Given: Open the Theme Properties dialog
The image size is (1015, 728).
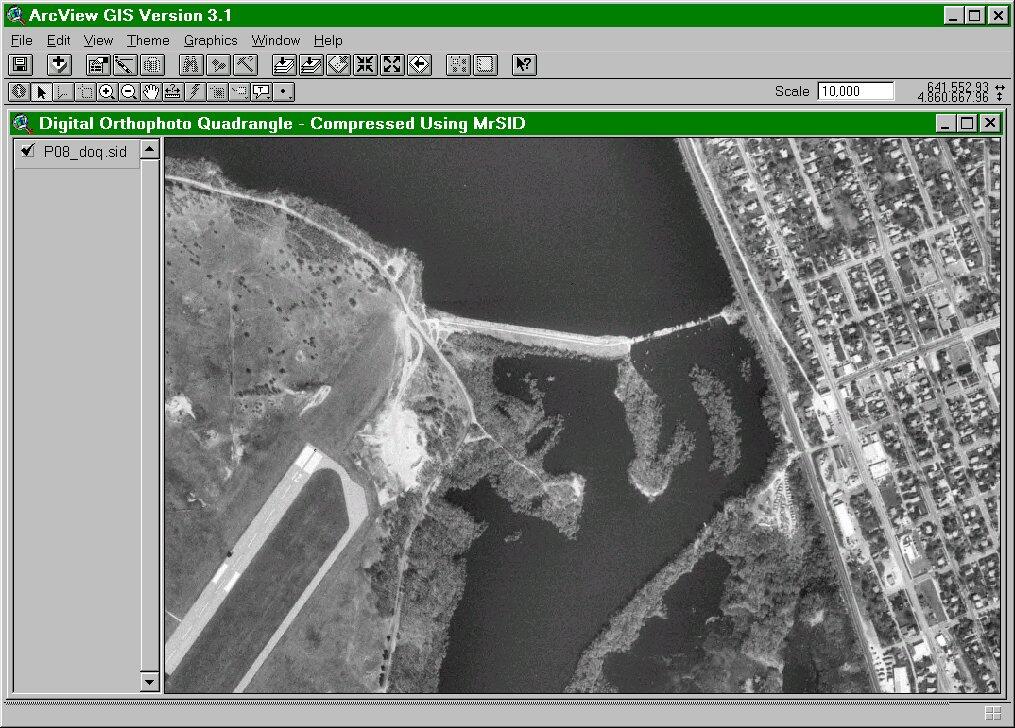Looking at the screenshot, I should pos(97,64).
